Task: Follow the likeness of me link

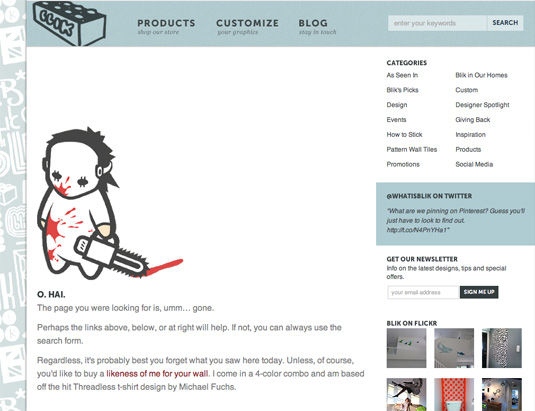Action: click(x=157, y=373)
